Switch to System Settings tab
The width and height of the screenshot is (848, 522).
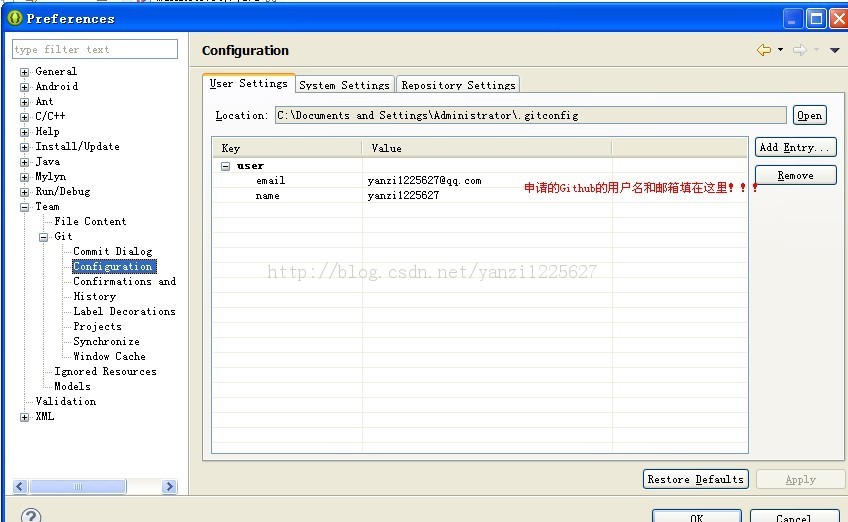click(344, 85)
